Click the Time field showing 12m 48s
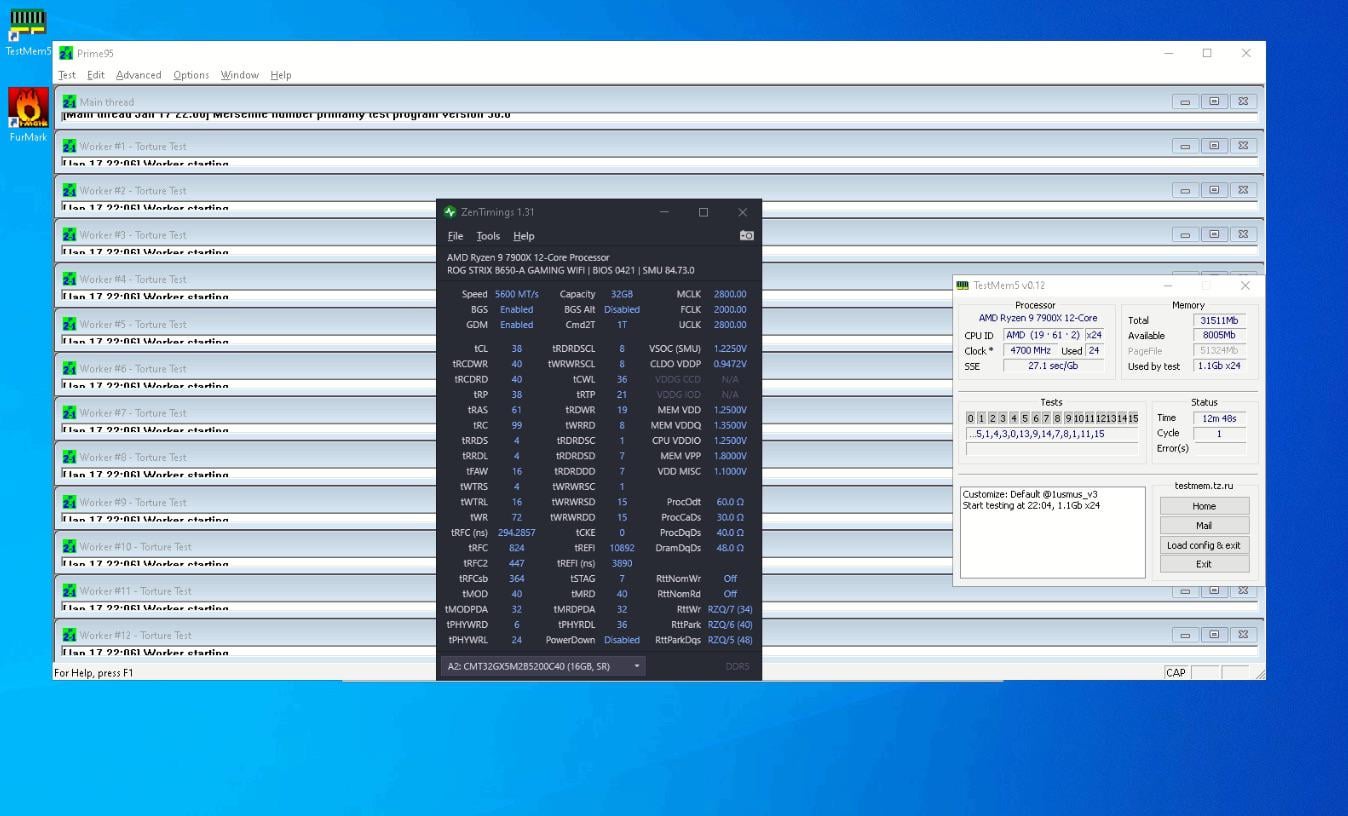The image size is (1348, 816). click(x=1219, y=418)
